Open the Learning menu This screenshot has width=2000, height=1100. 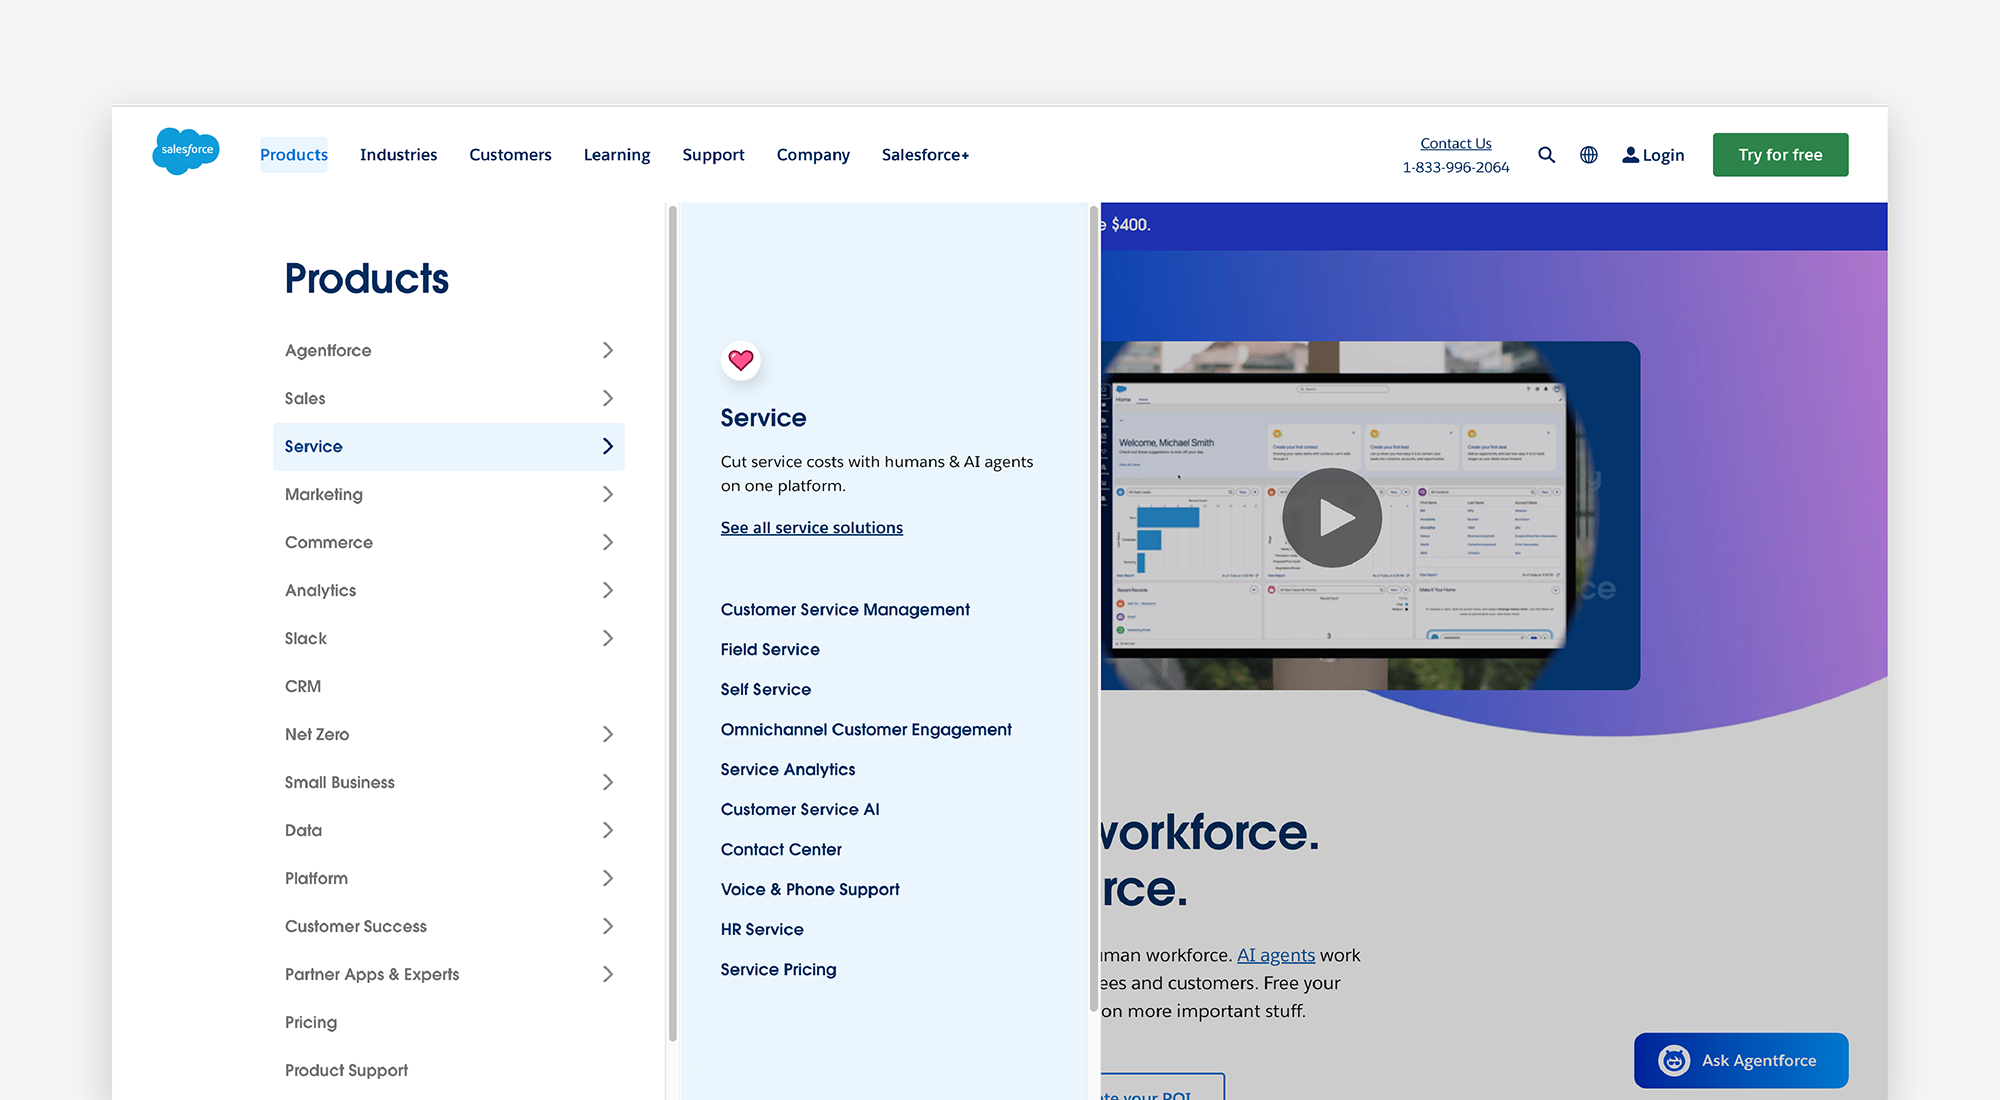click(x=617, y=155)
